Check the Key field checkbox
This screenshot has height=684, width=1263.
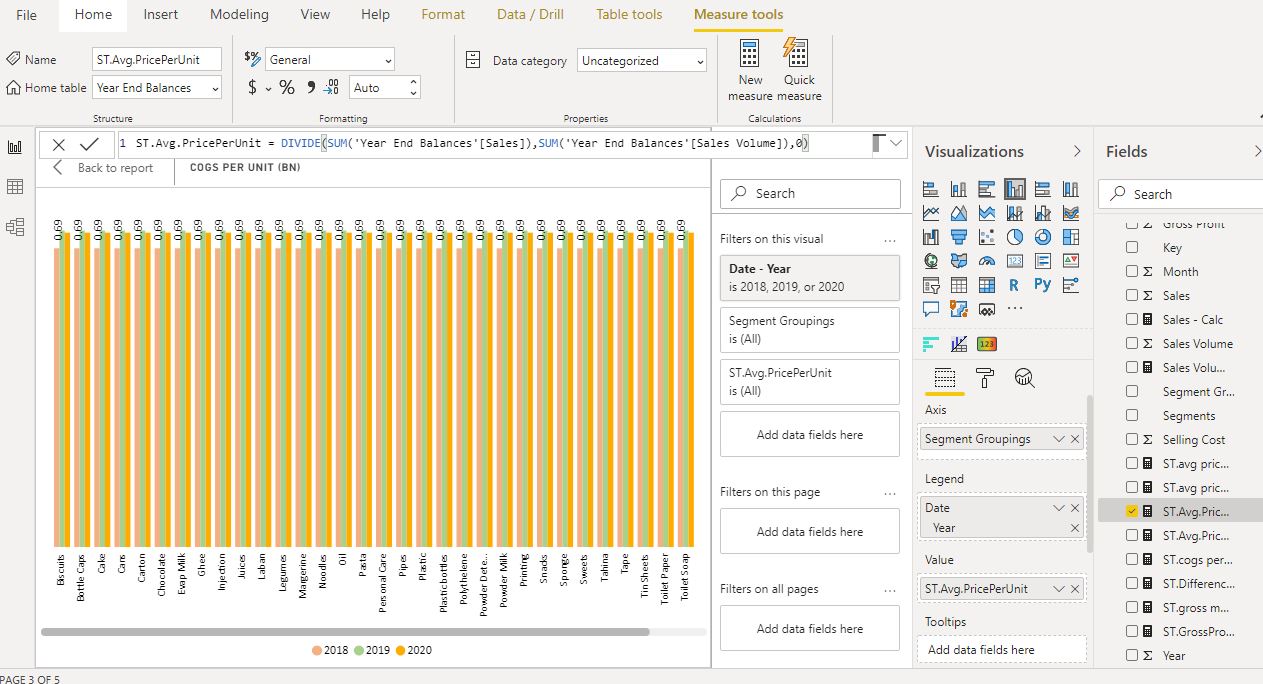coord(1132,247)
